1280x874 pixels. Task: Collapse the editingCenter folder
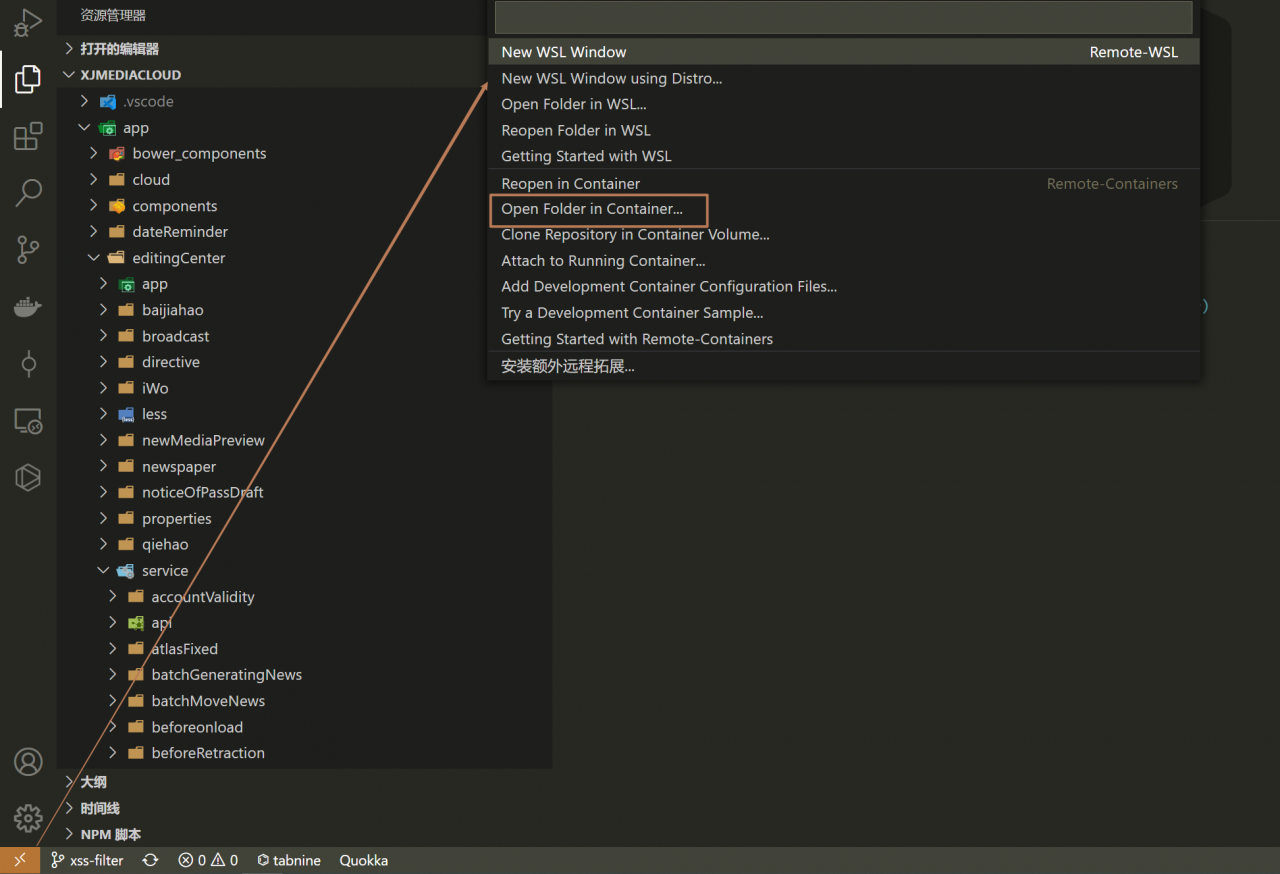(x=304, y=258)
